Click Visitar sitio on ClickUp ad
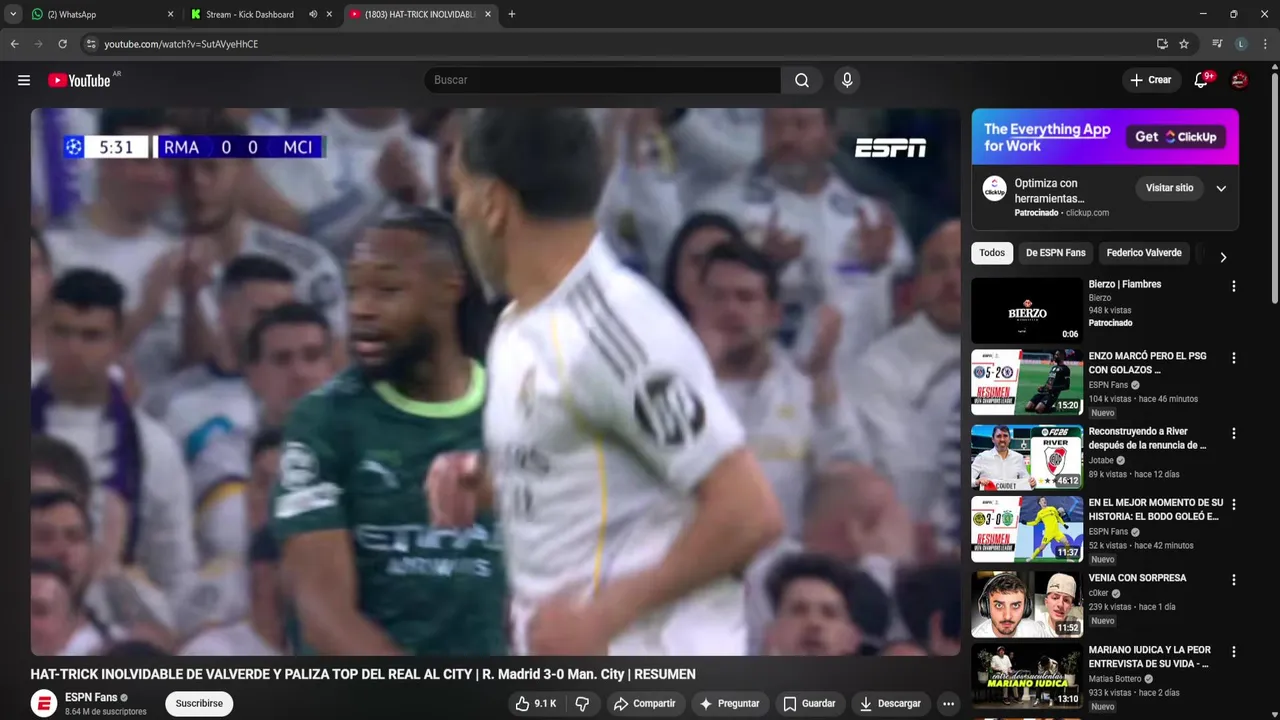This screenshot has height=720, width=1280. click(x=1169, y=188)
